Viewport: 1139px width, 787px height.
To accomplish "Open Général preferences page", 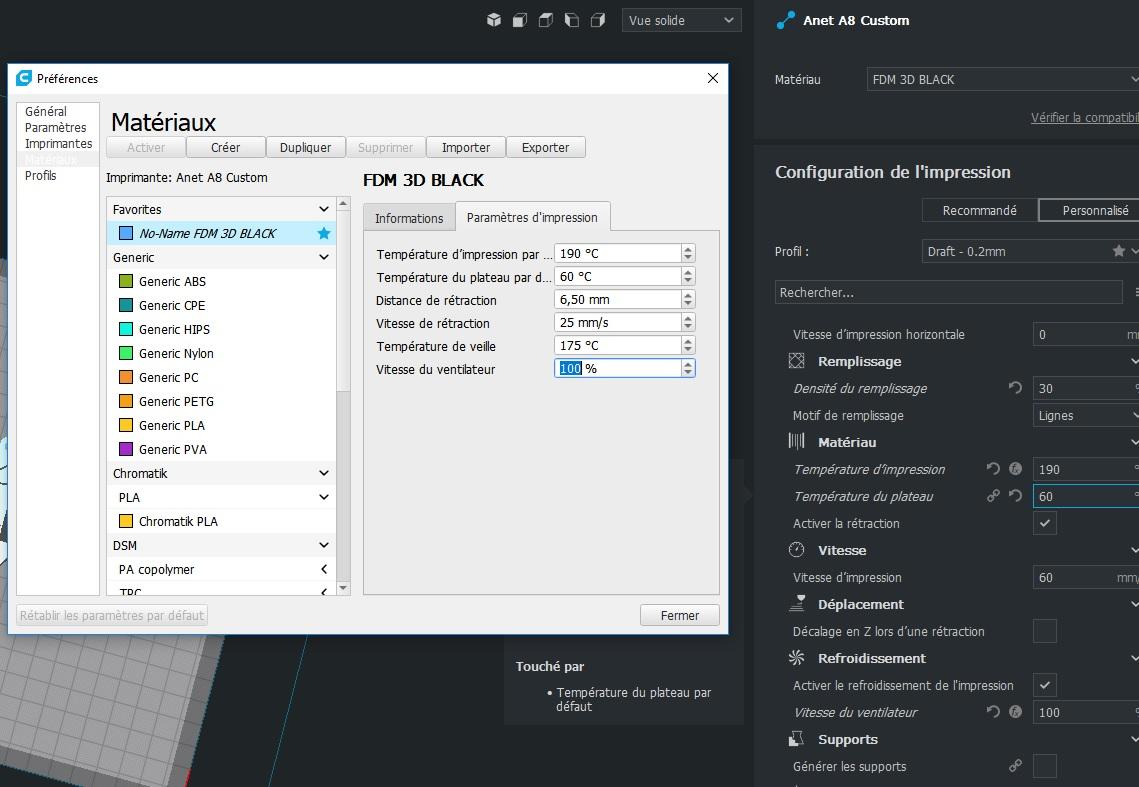I will [x=46, y=111].
